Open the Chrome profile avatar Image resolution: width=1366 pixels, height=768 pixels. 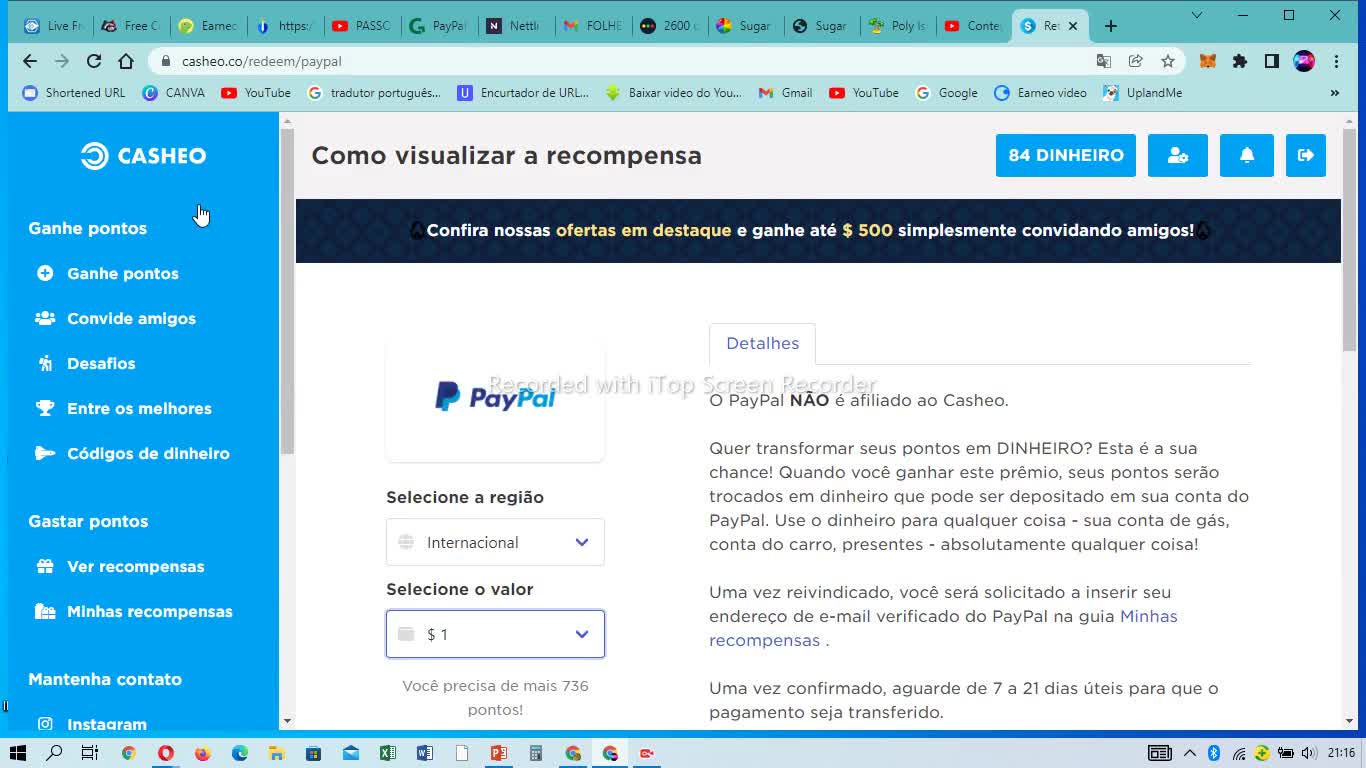1304,61
